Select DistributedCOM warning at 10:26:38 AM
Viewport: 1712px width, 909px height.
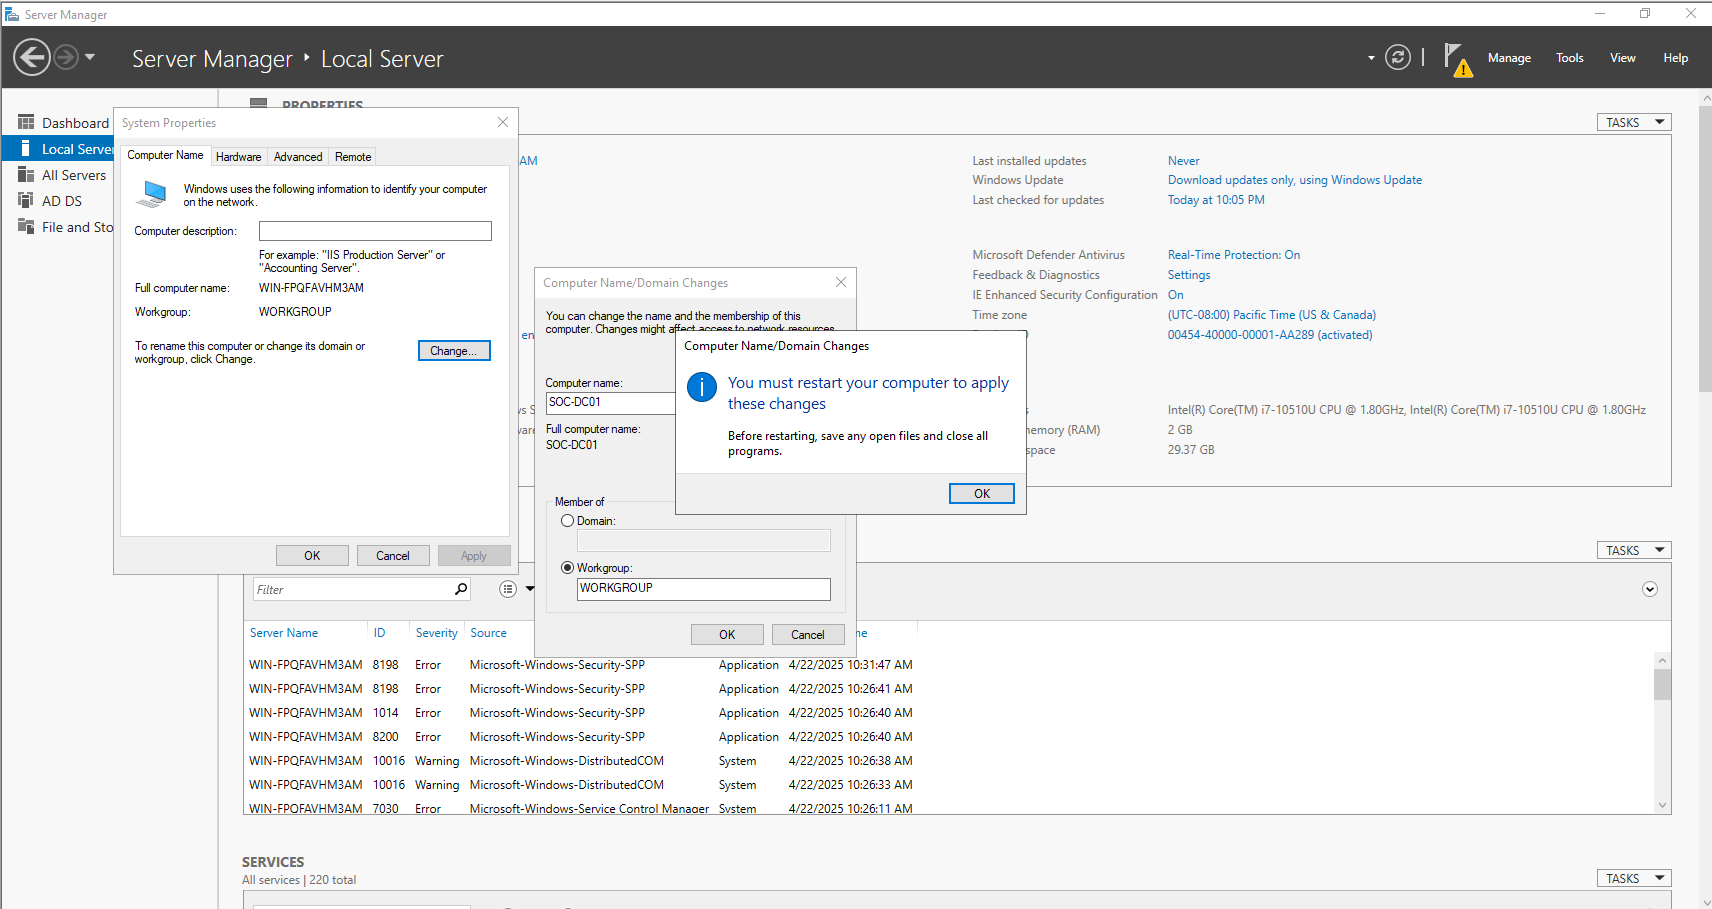(581, 761)
